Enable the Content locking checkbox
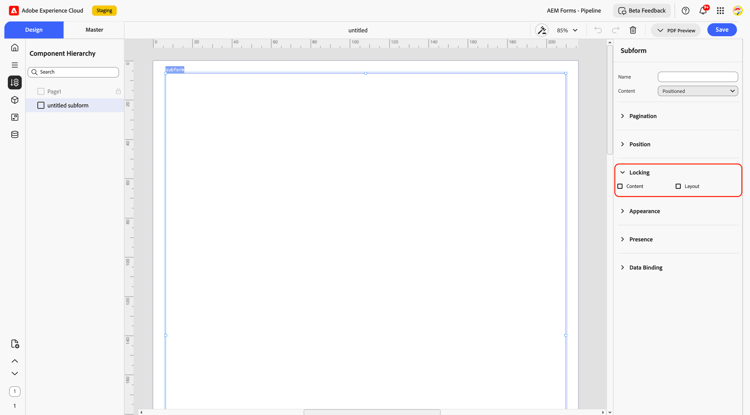The width and height of the screenshot is (750, 415). click(620, 186)
